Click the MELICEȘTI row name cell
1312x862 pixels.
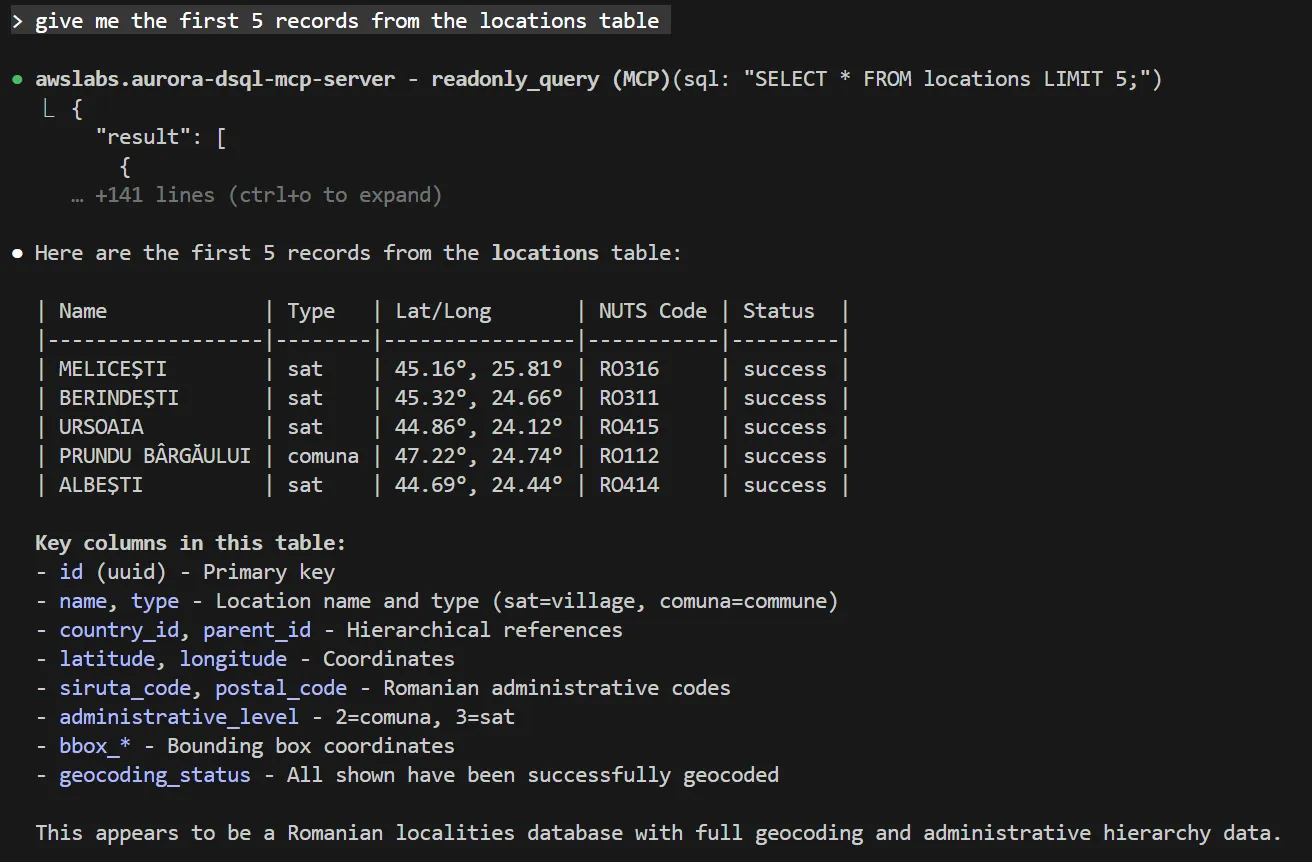112,369
